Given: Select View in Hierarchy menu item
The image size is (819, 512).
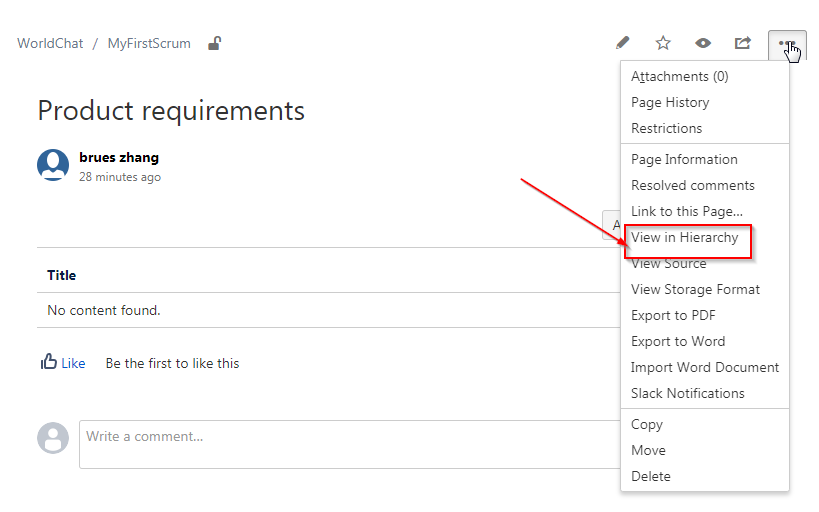Looking at the screenshot, I should pos(685,238).
